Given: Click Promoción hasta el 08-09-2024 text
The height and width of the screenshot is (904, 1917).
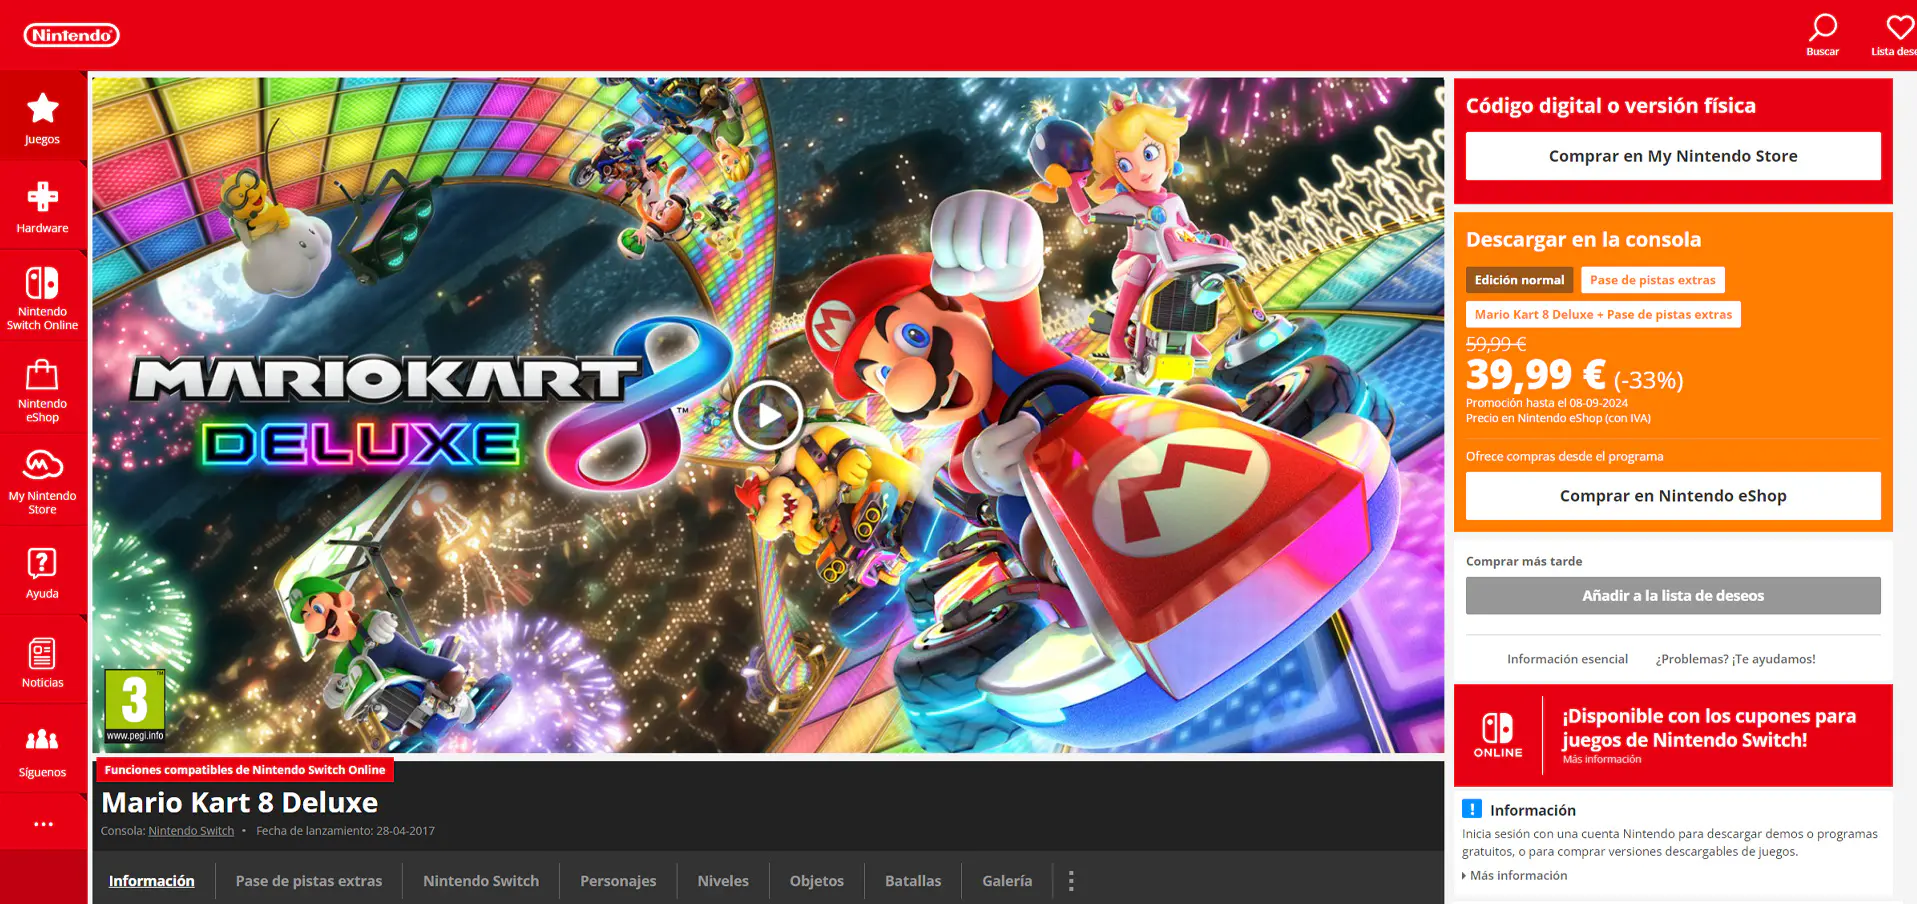Looking at the screenshot, I should 1546,403.
